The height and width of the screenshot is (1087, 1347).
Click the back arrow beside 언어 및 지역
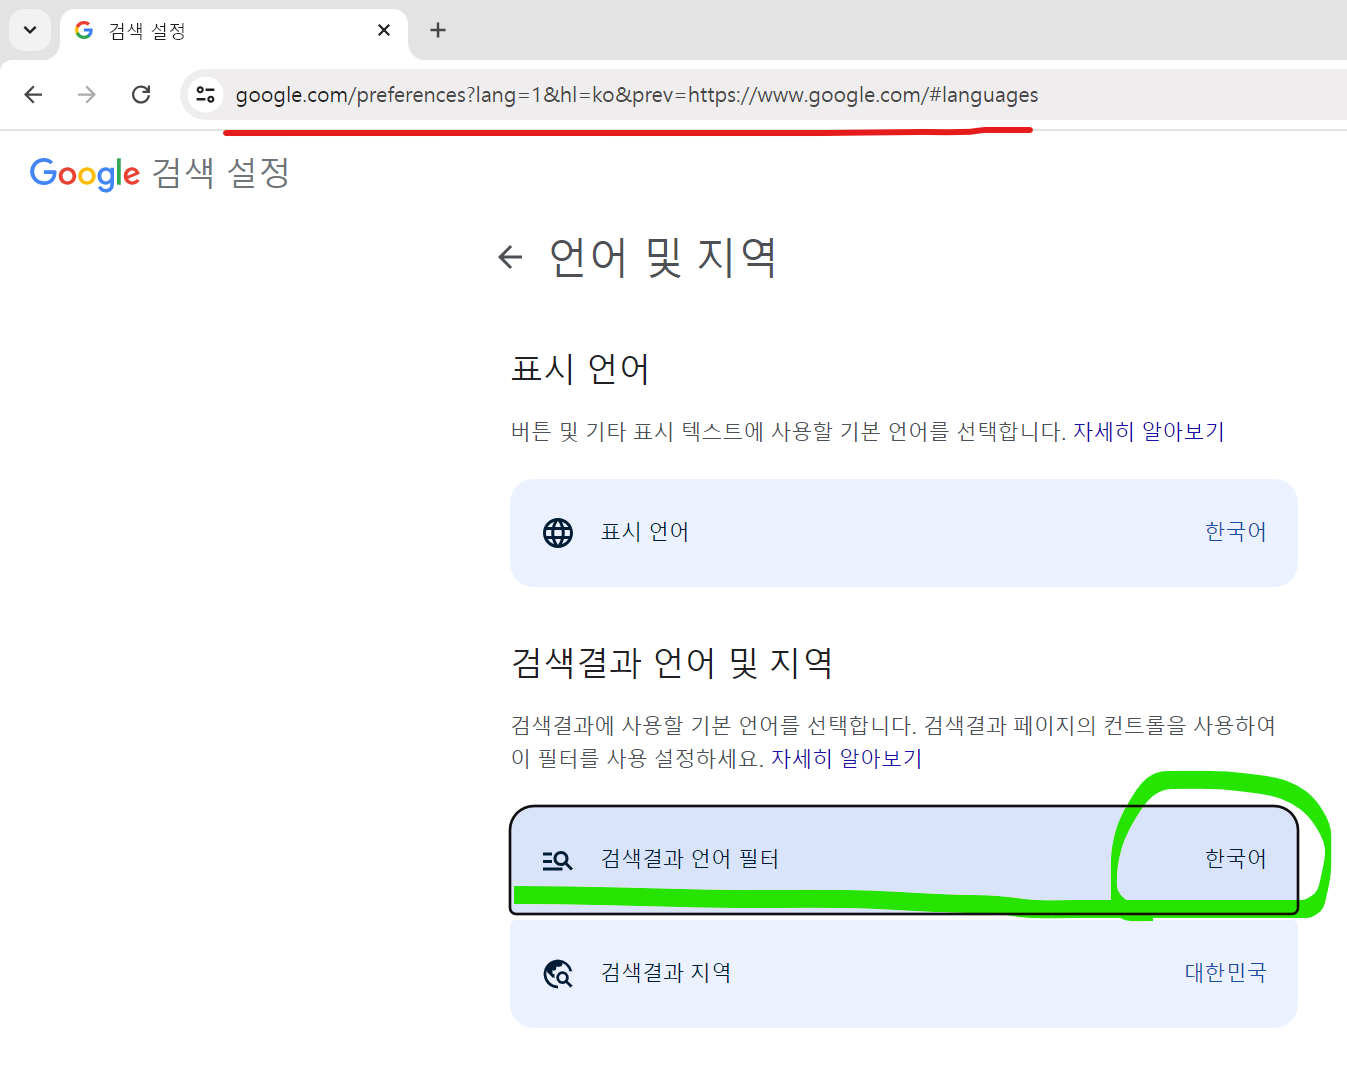511,257
